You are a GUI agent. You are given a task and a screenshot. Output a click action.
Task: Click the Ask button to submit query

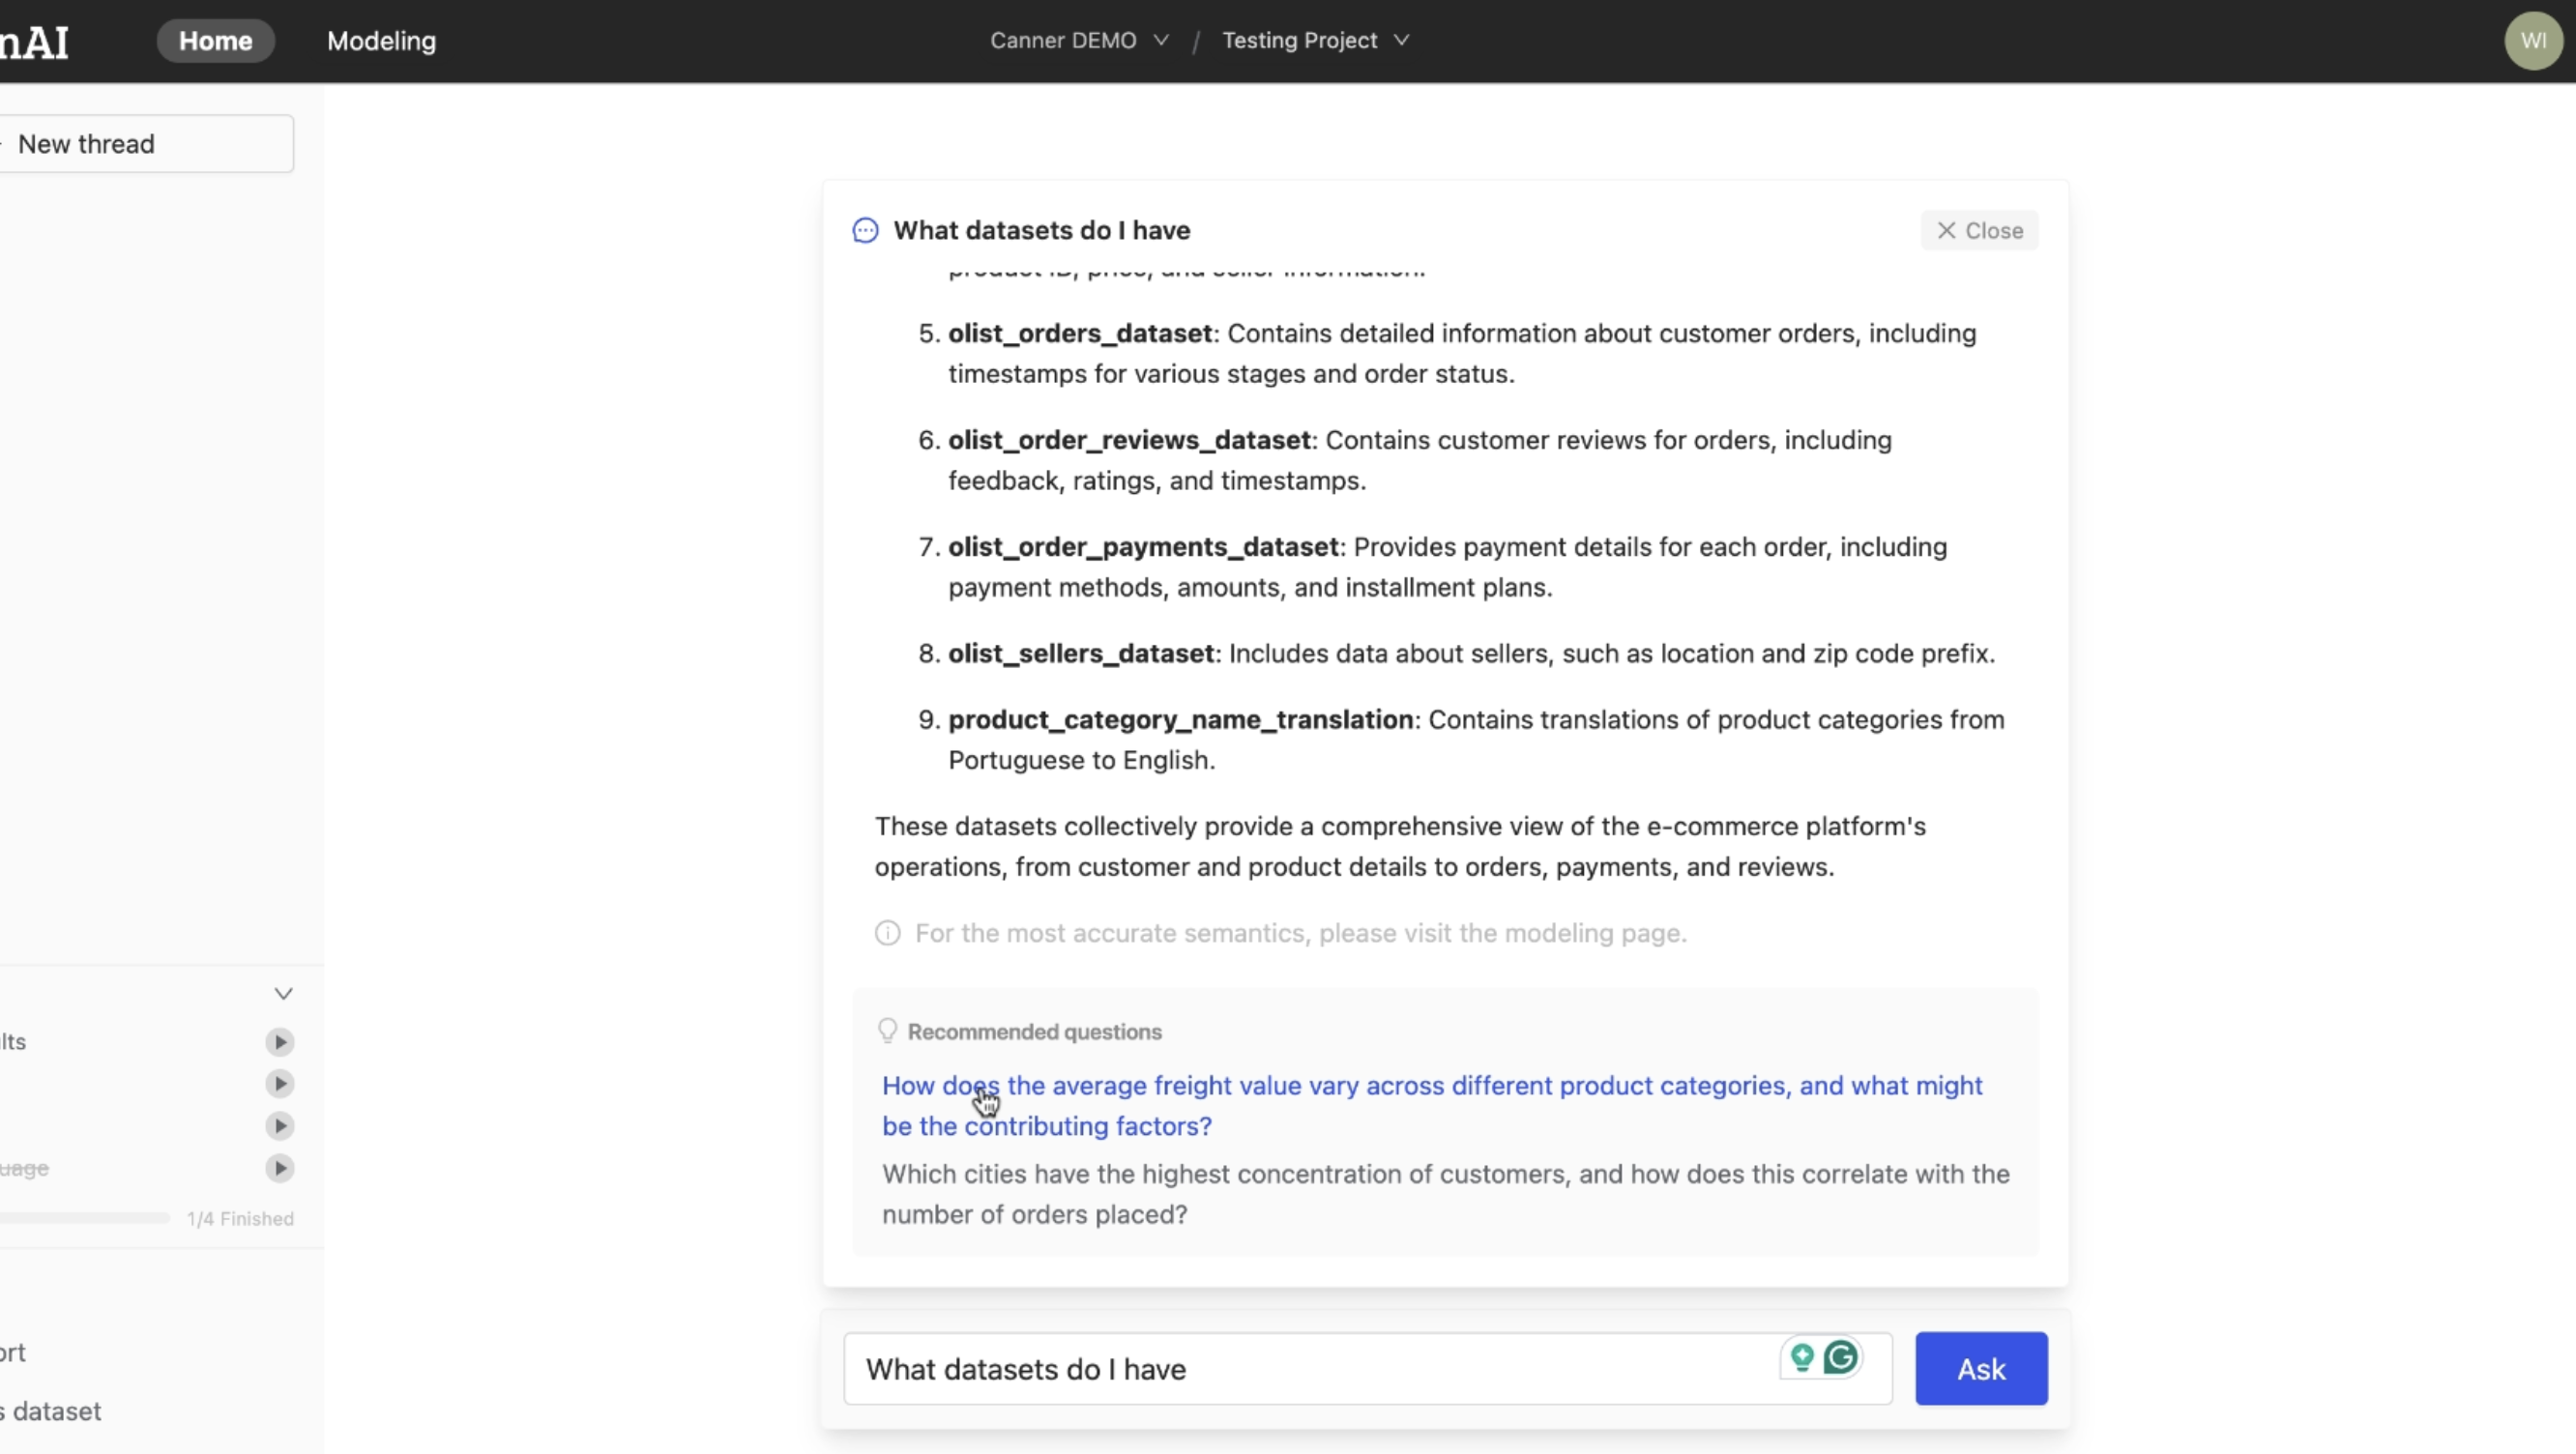(1981, 1367)
